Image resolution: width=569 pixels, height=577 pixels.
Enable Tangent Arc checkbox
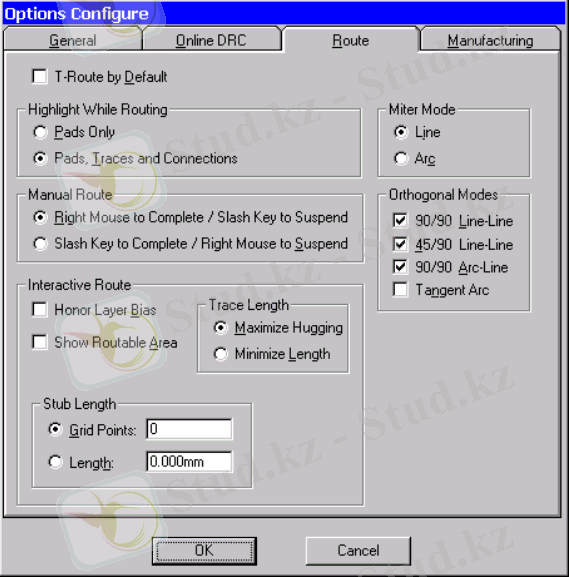click(400, 290)
